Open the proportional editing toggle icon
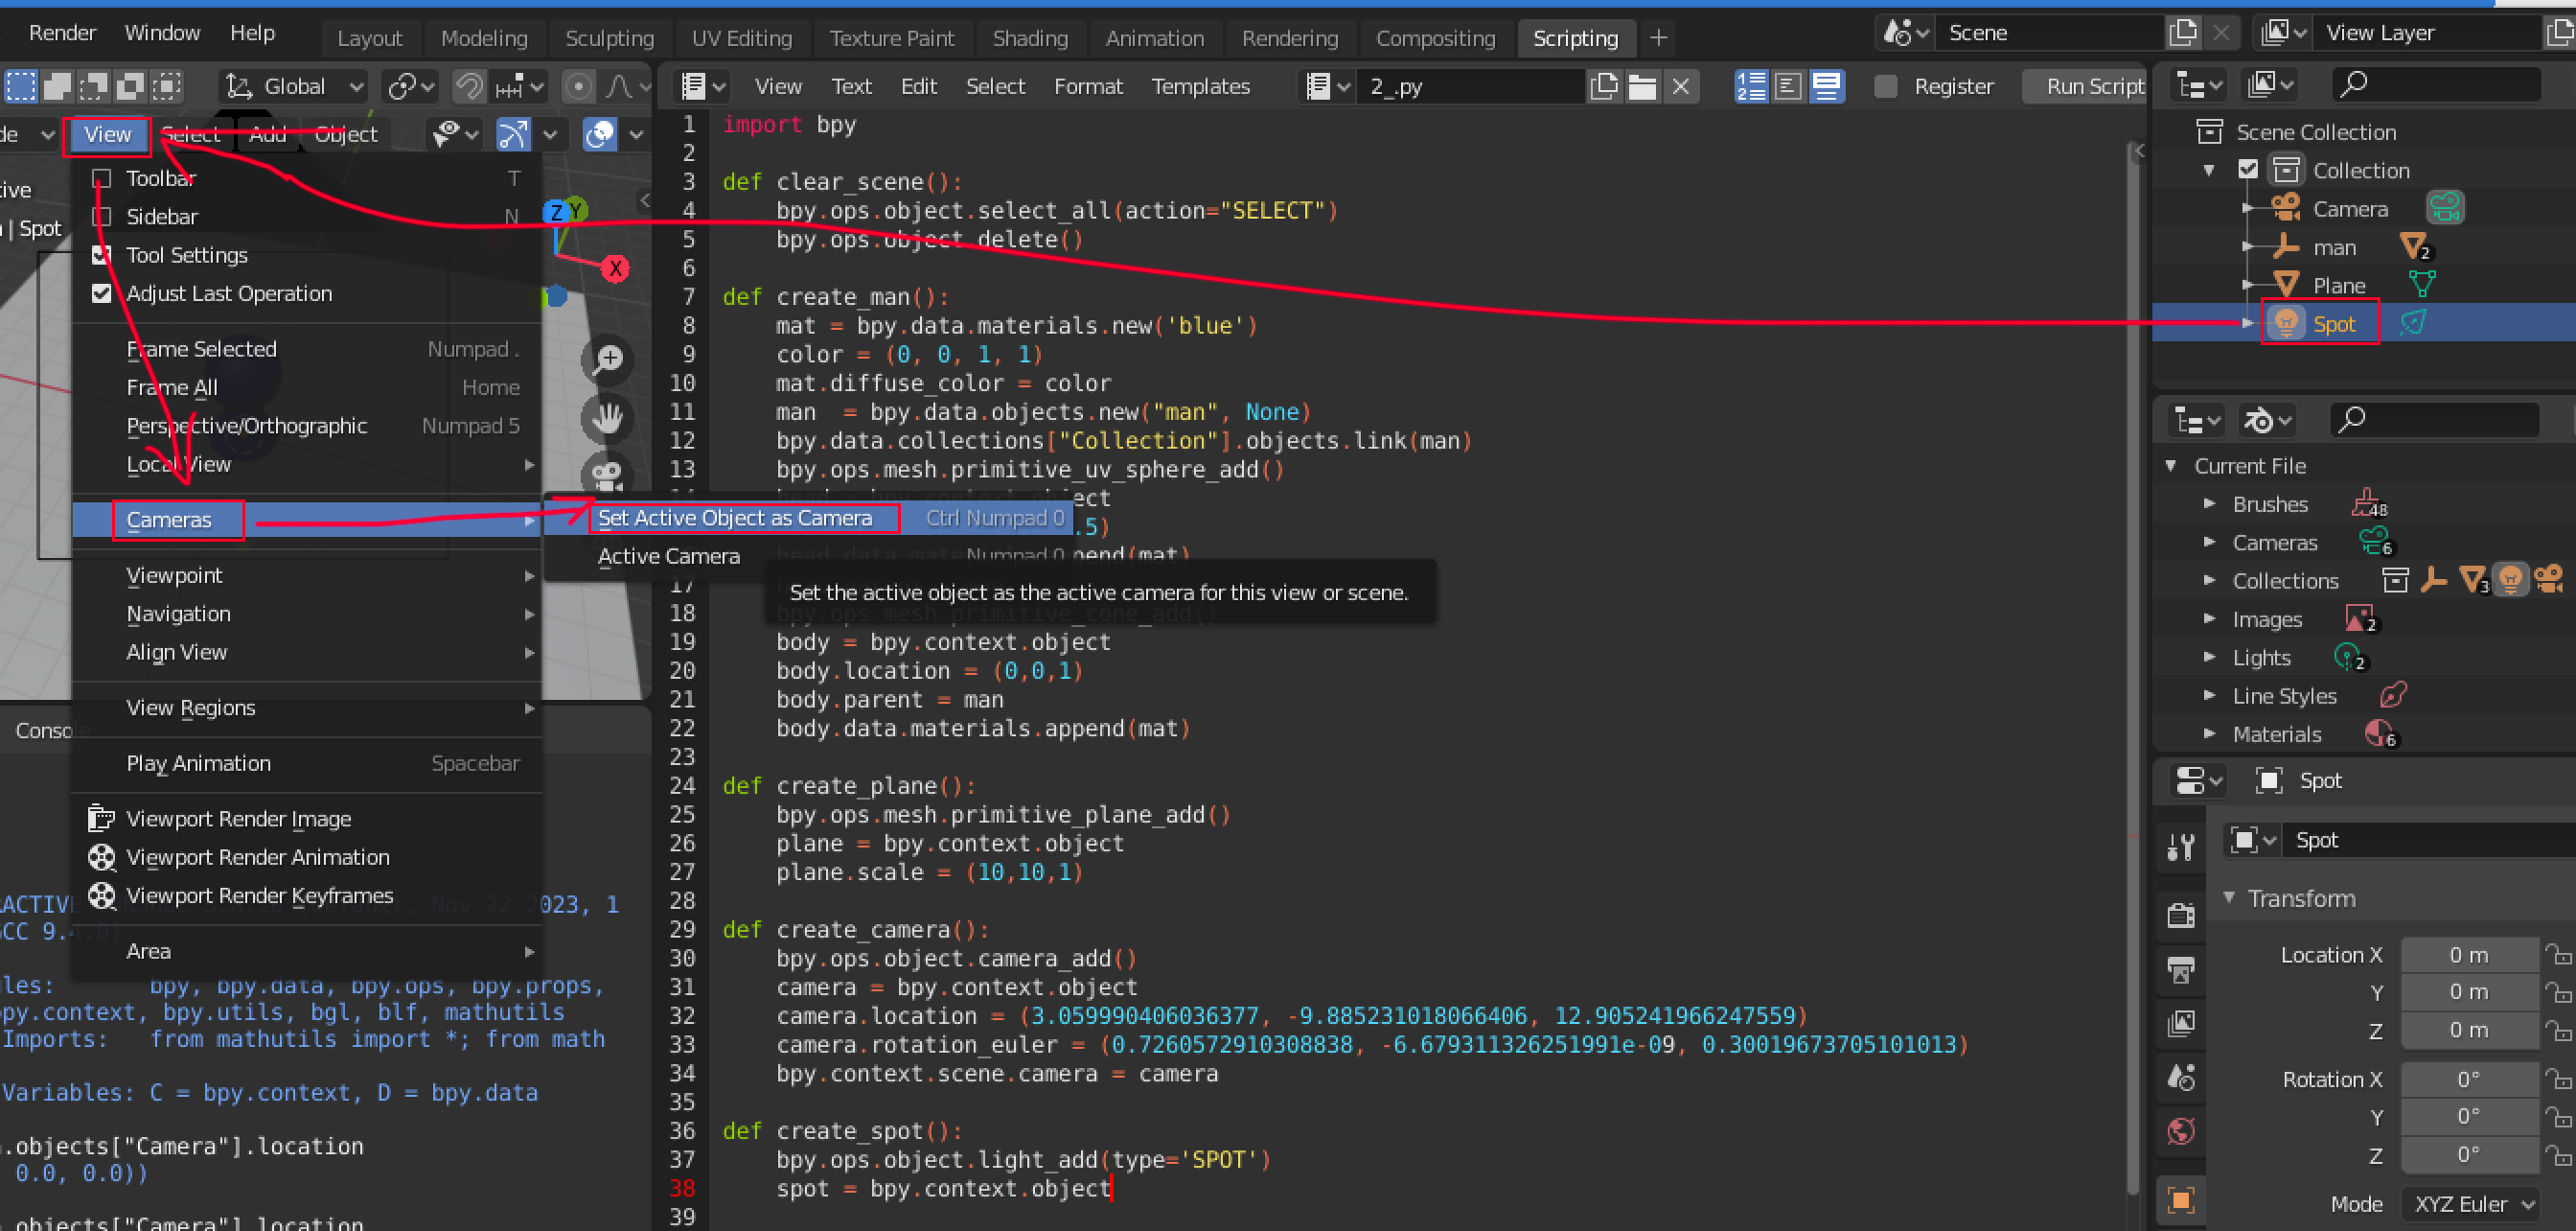This screenshot has height=1231, width=2576. click(x=578, y=87)
